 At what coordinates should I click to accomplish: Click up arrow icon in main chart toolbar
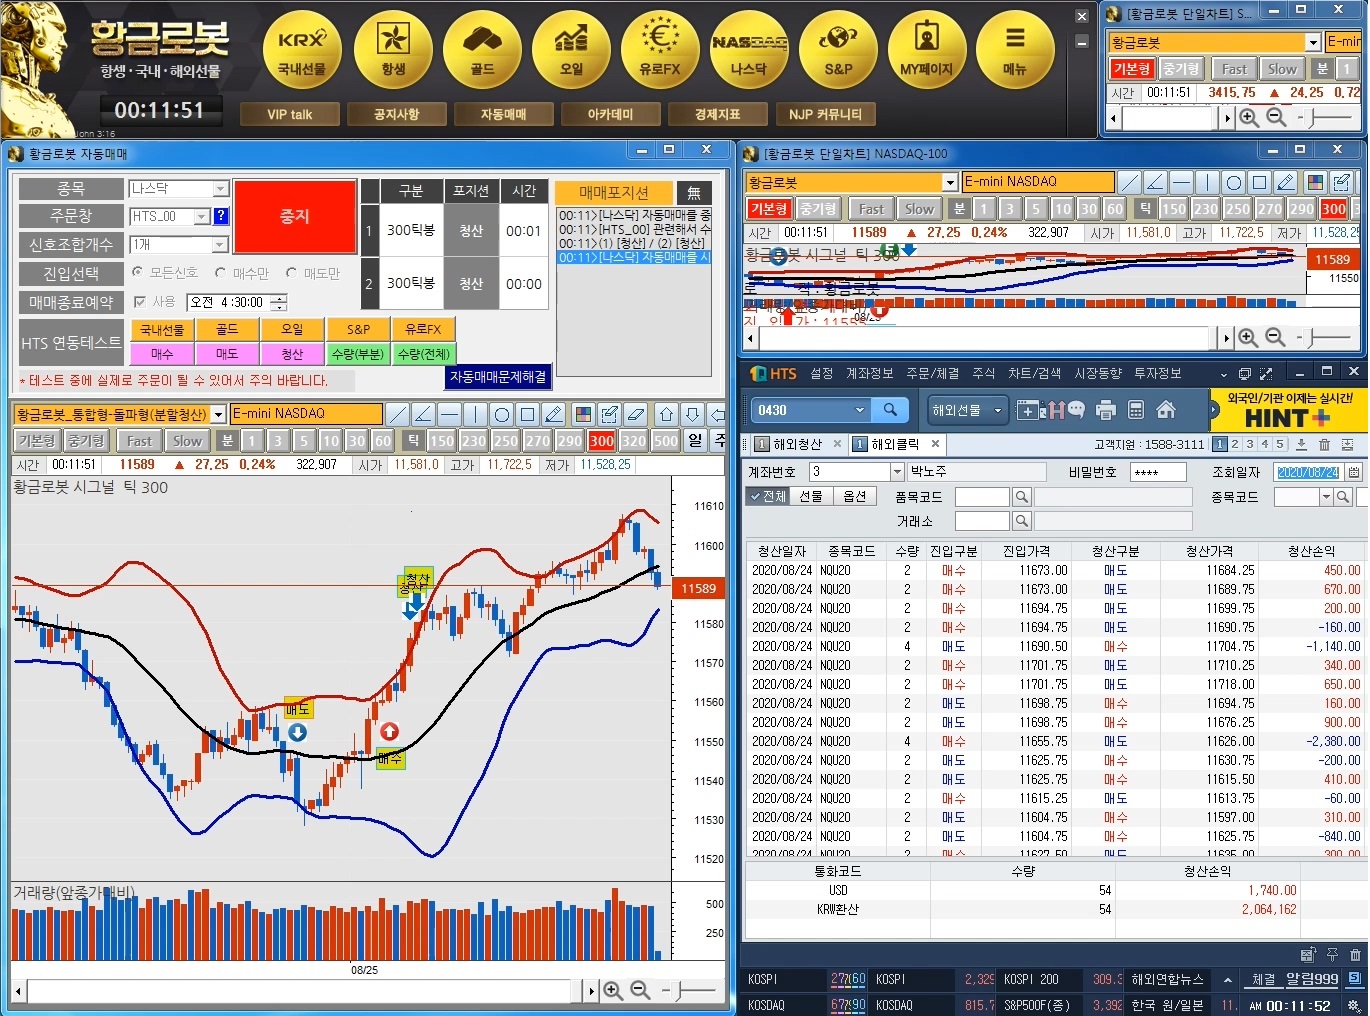pos(666,414)
